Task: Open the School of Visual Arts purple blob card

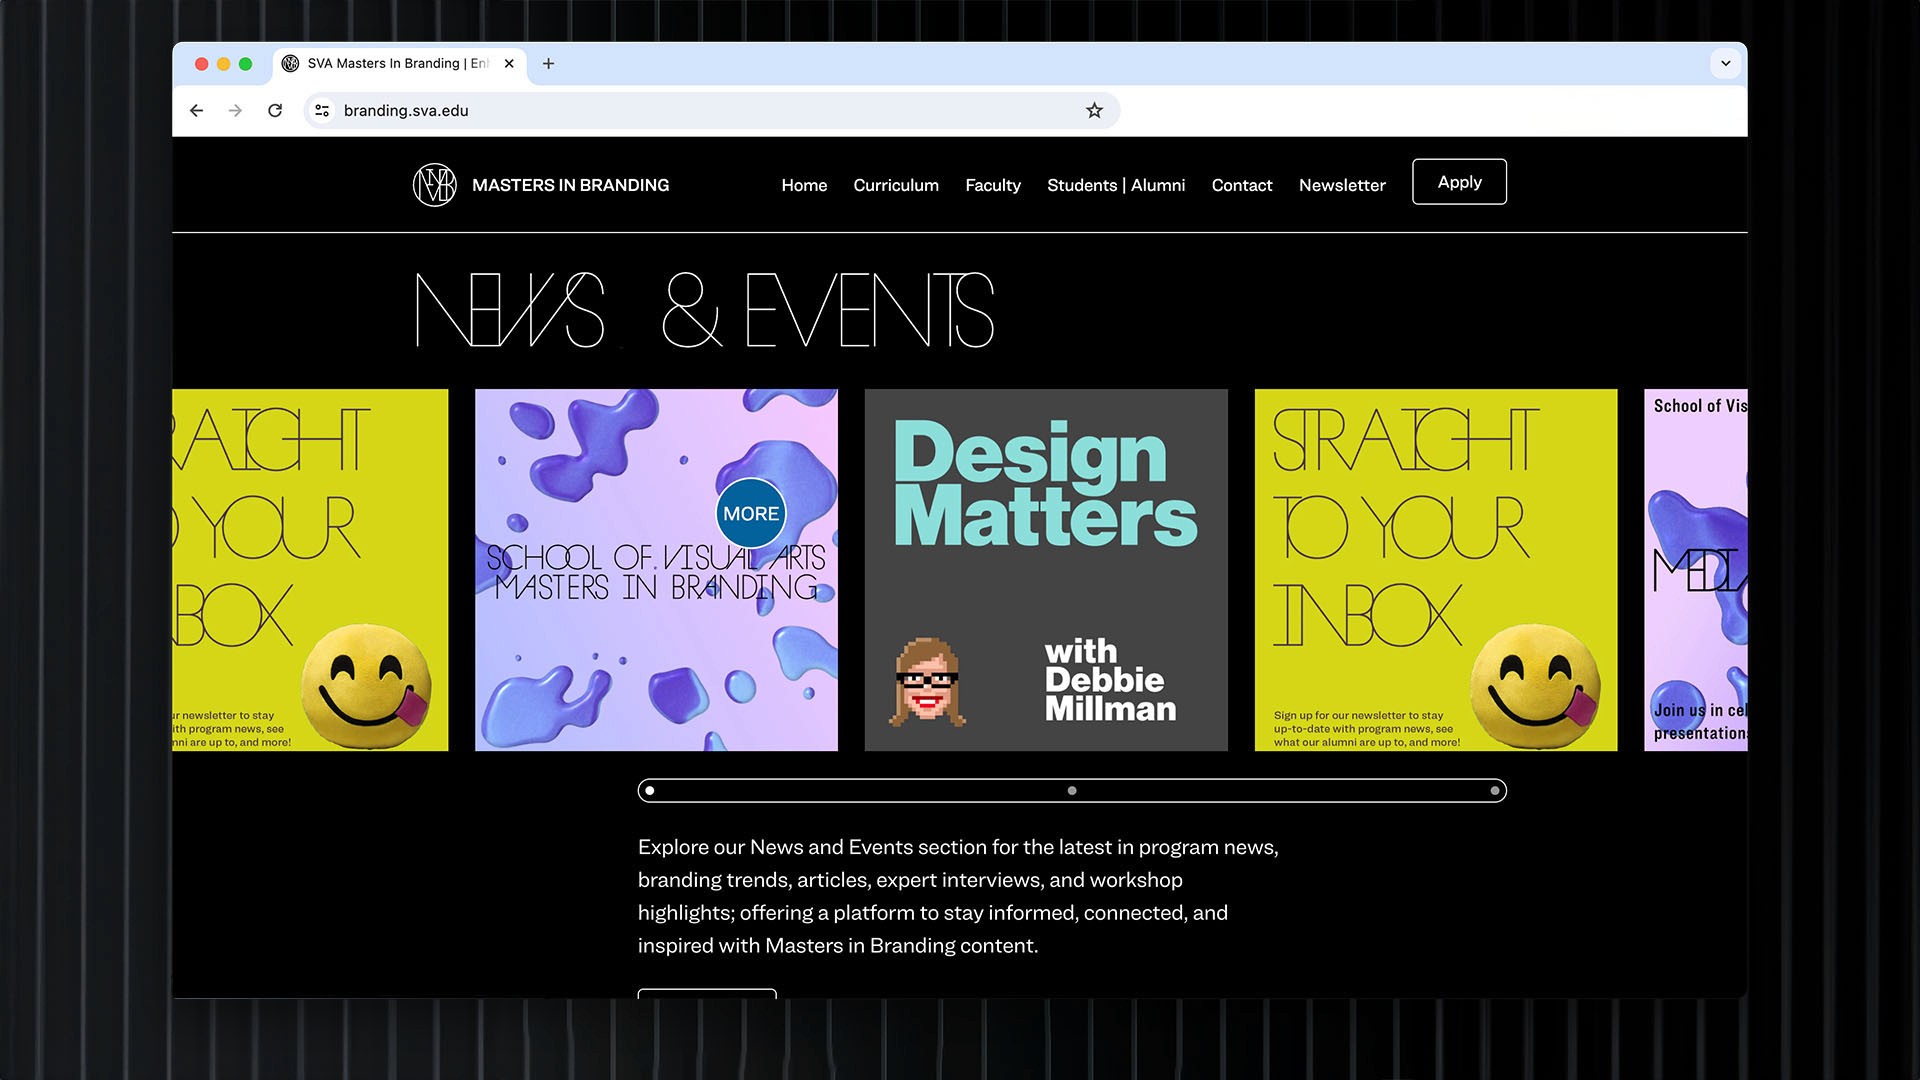Action: click(x=656, y=570)
